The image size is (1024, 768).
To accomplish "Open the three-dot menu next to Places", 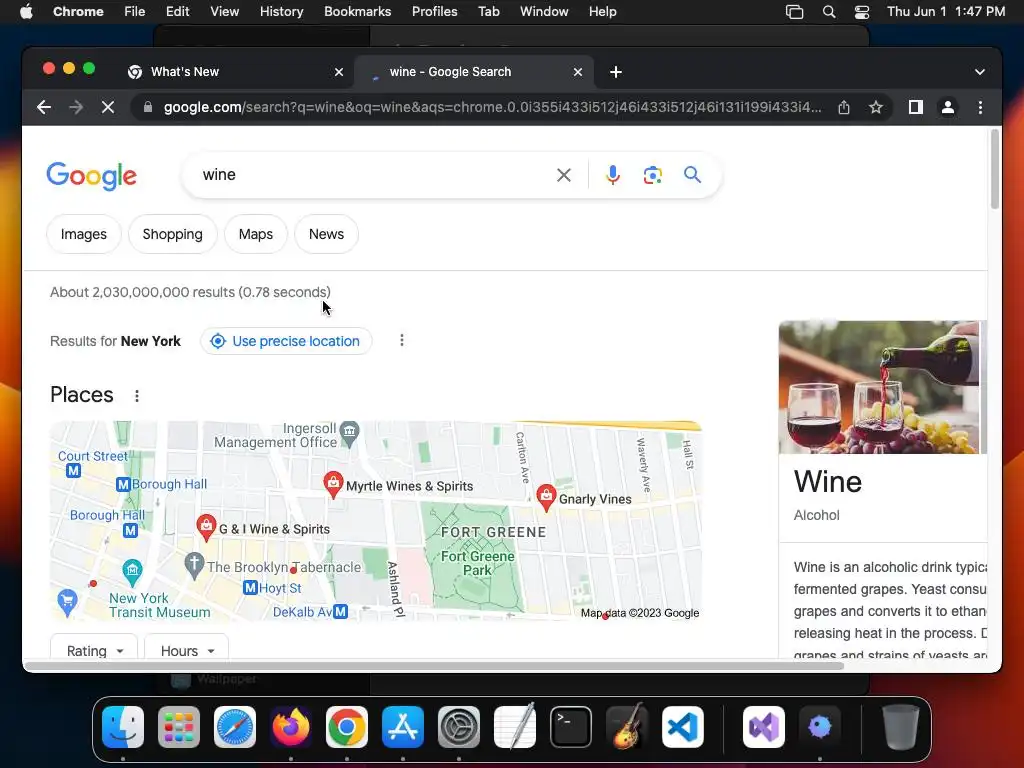I will point(136,396).
